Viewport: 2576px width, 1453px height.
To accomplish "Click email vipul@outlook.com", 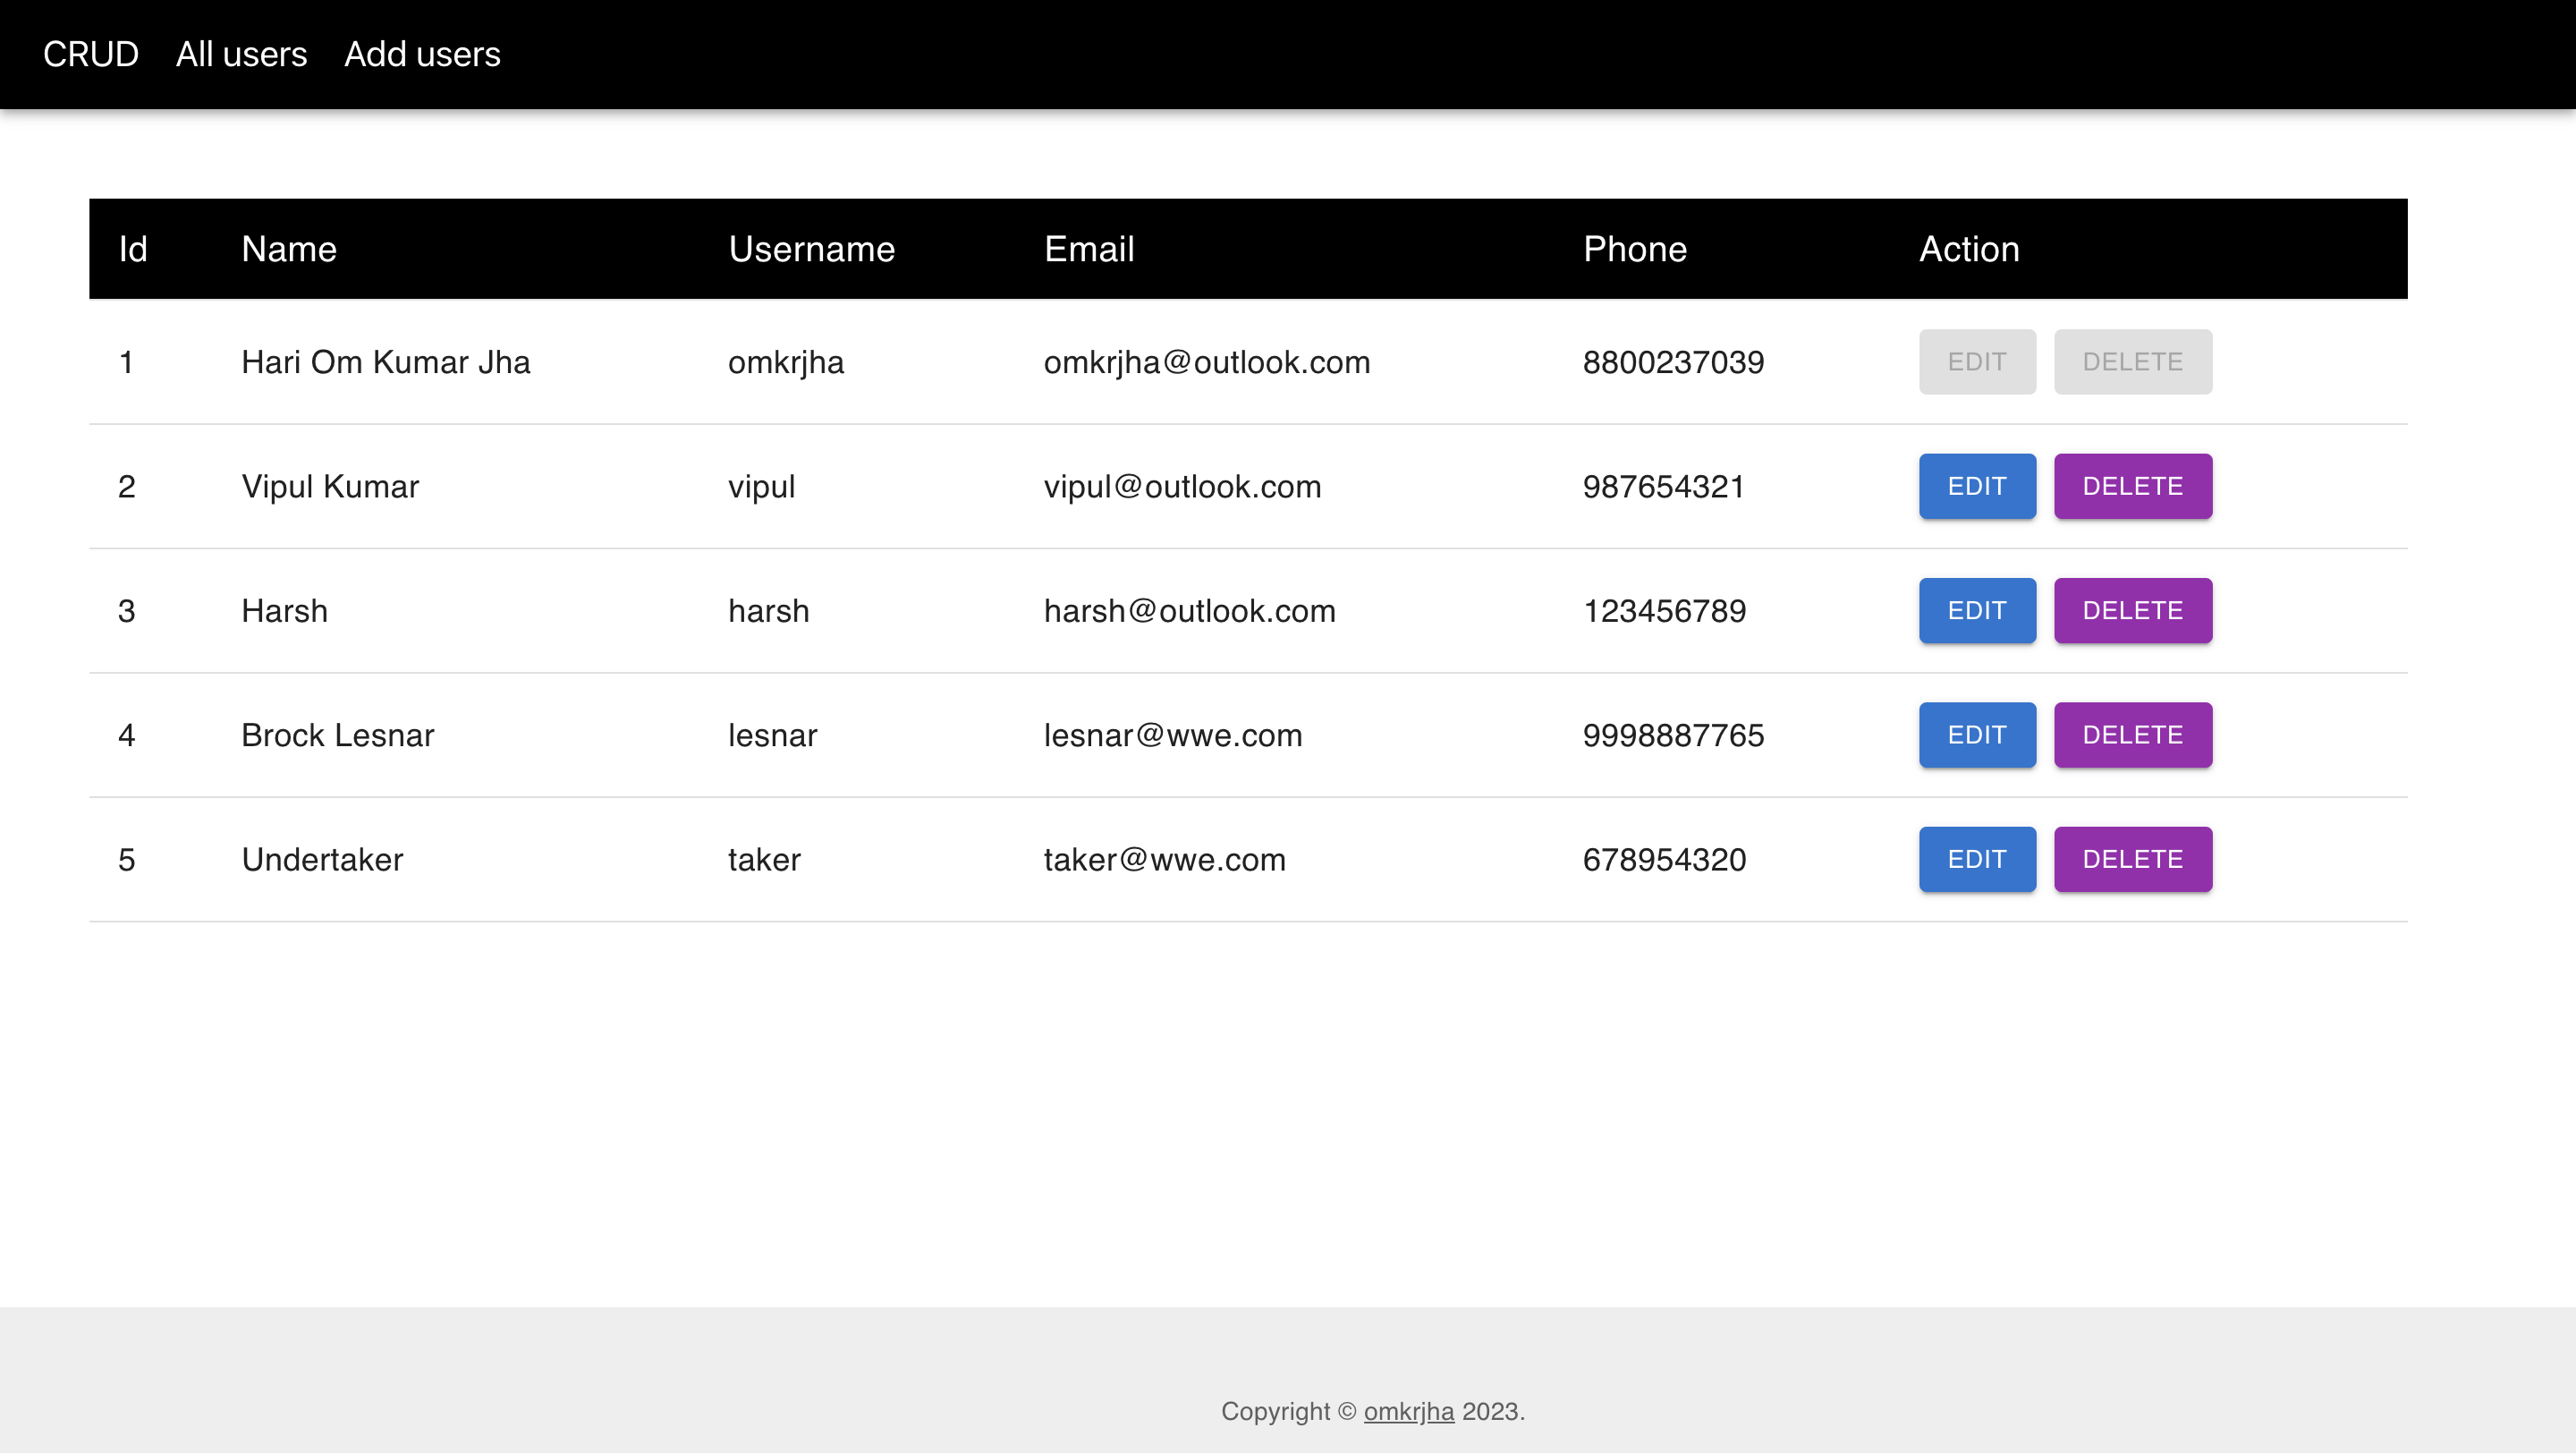I will pos(1183,486).
